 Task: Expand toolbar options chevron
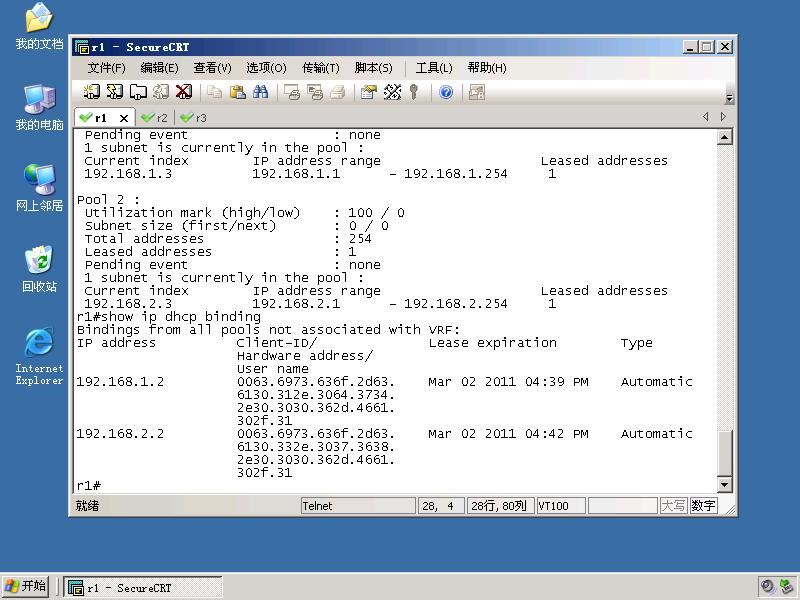(730, 98)
